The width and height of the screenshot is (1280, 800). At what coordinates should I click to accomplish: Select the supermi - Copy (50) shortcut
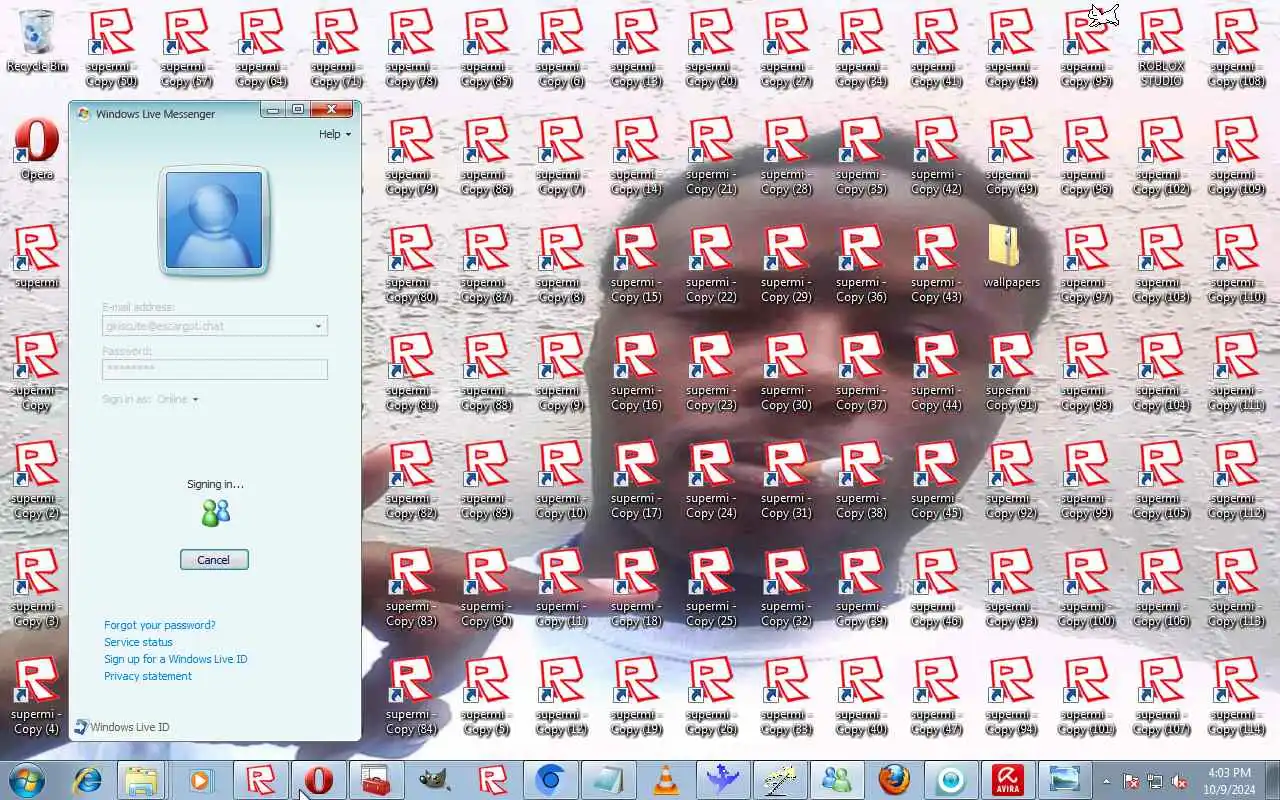tap(112, 47)
